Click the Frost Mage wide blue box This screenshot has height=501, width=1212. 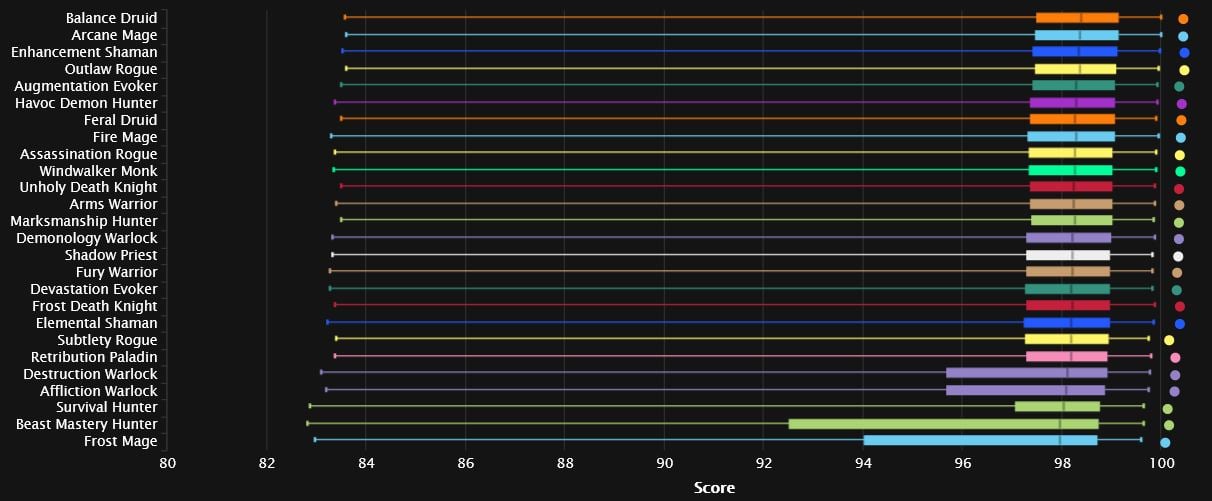[981, 441]
